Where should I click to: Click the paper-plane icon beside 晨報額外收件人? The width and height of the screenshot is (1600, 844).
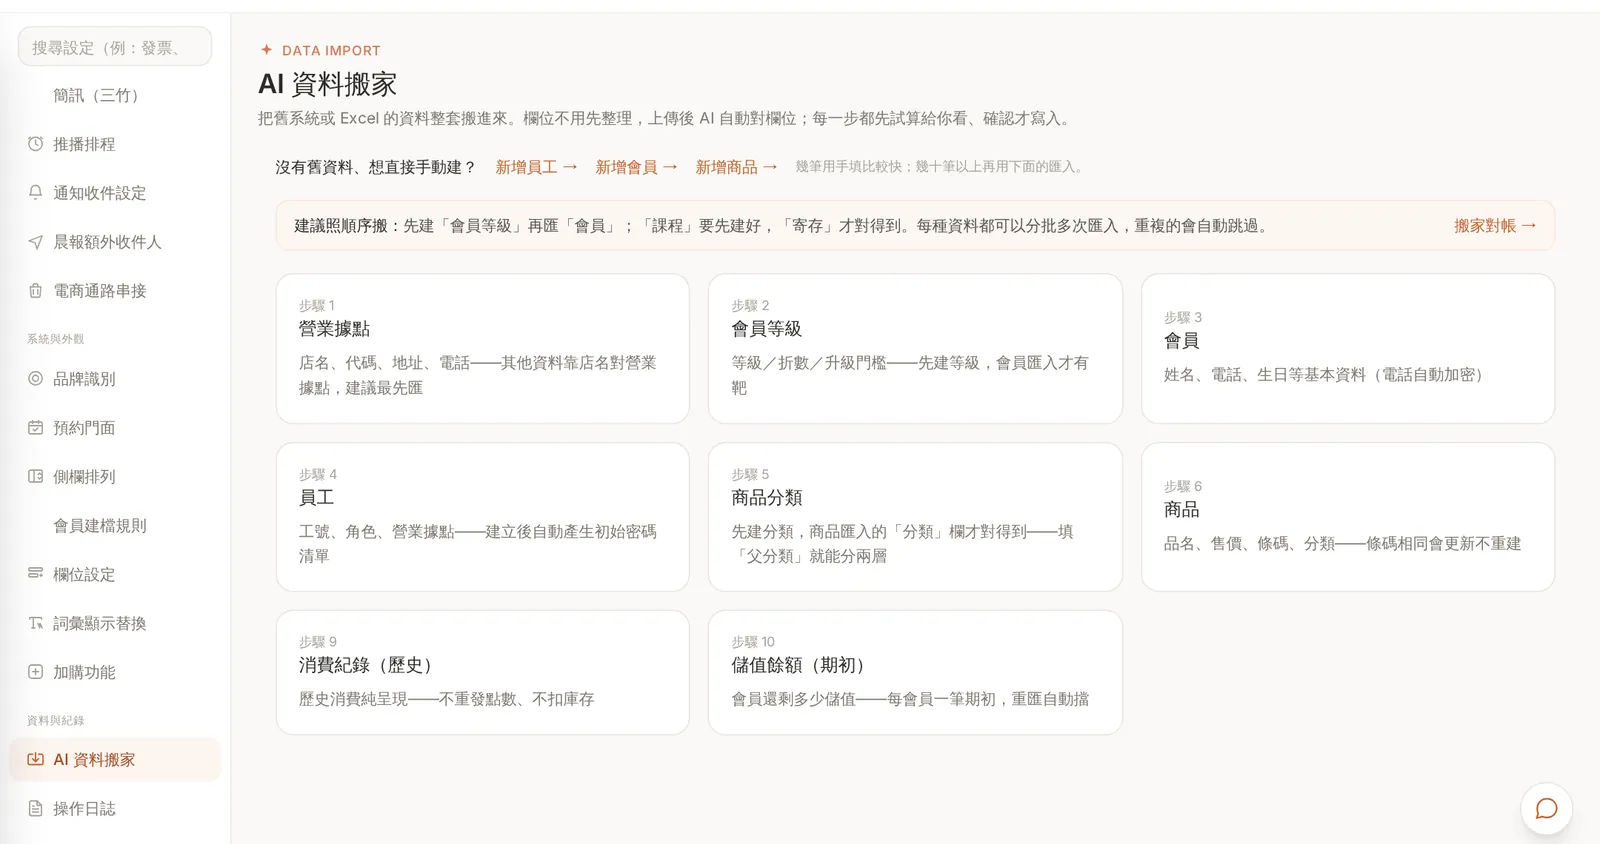point(35,241)
